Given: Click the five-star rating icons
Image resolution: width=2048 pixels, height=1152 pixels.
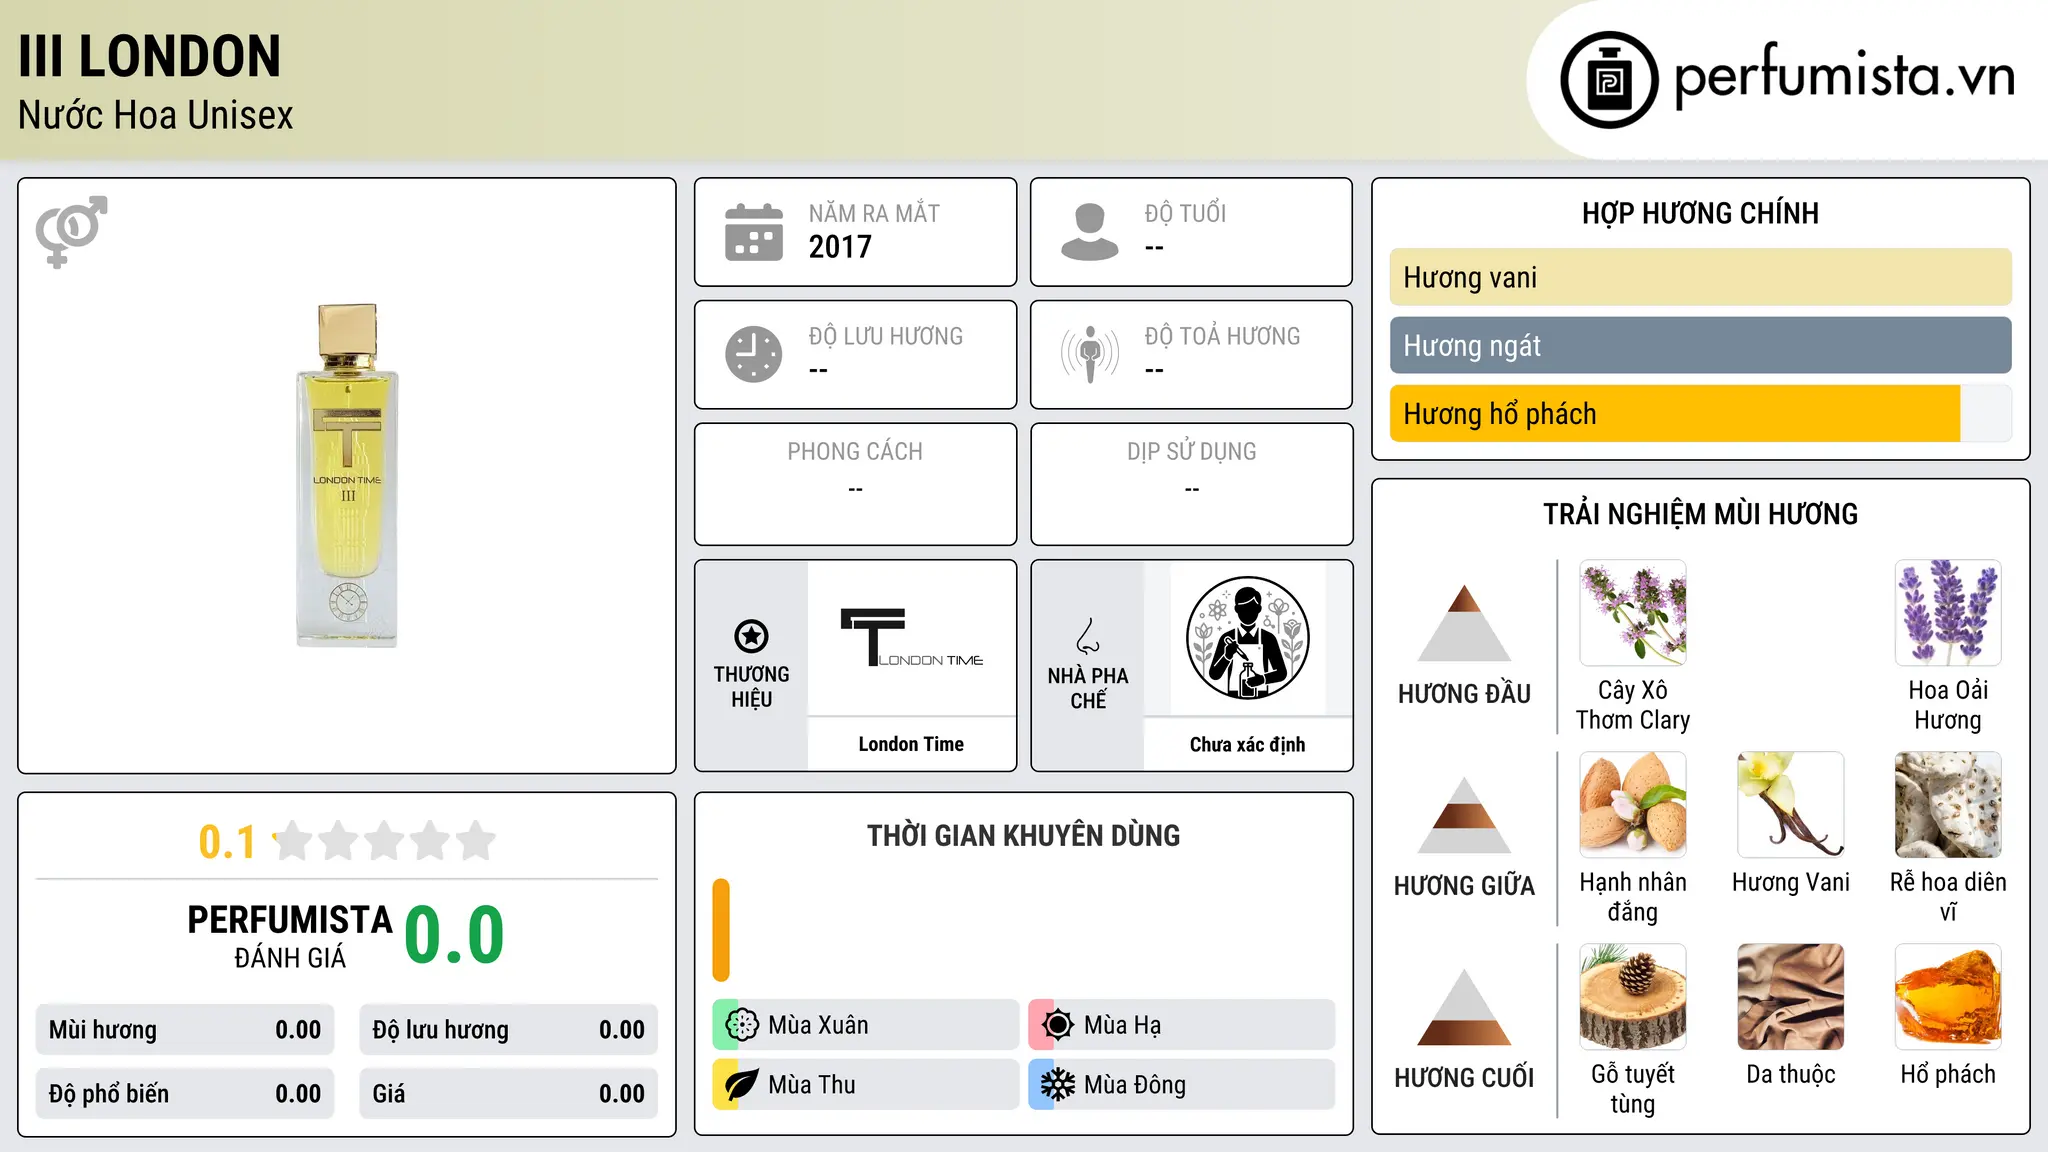Looking at the screenshot, I should coord(384,841).
